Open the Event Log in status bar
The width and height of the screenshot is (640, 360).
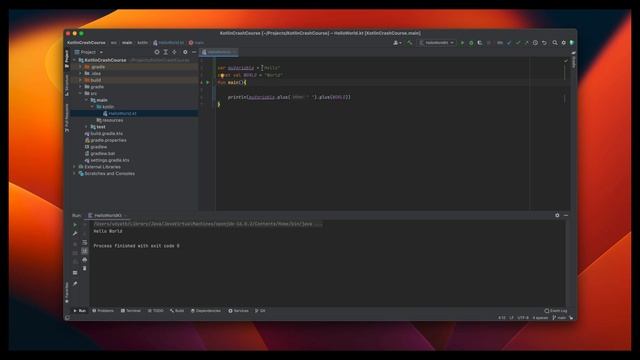tap(556, 311)
